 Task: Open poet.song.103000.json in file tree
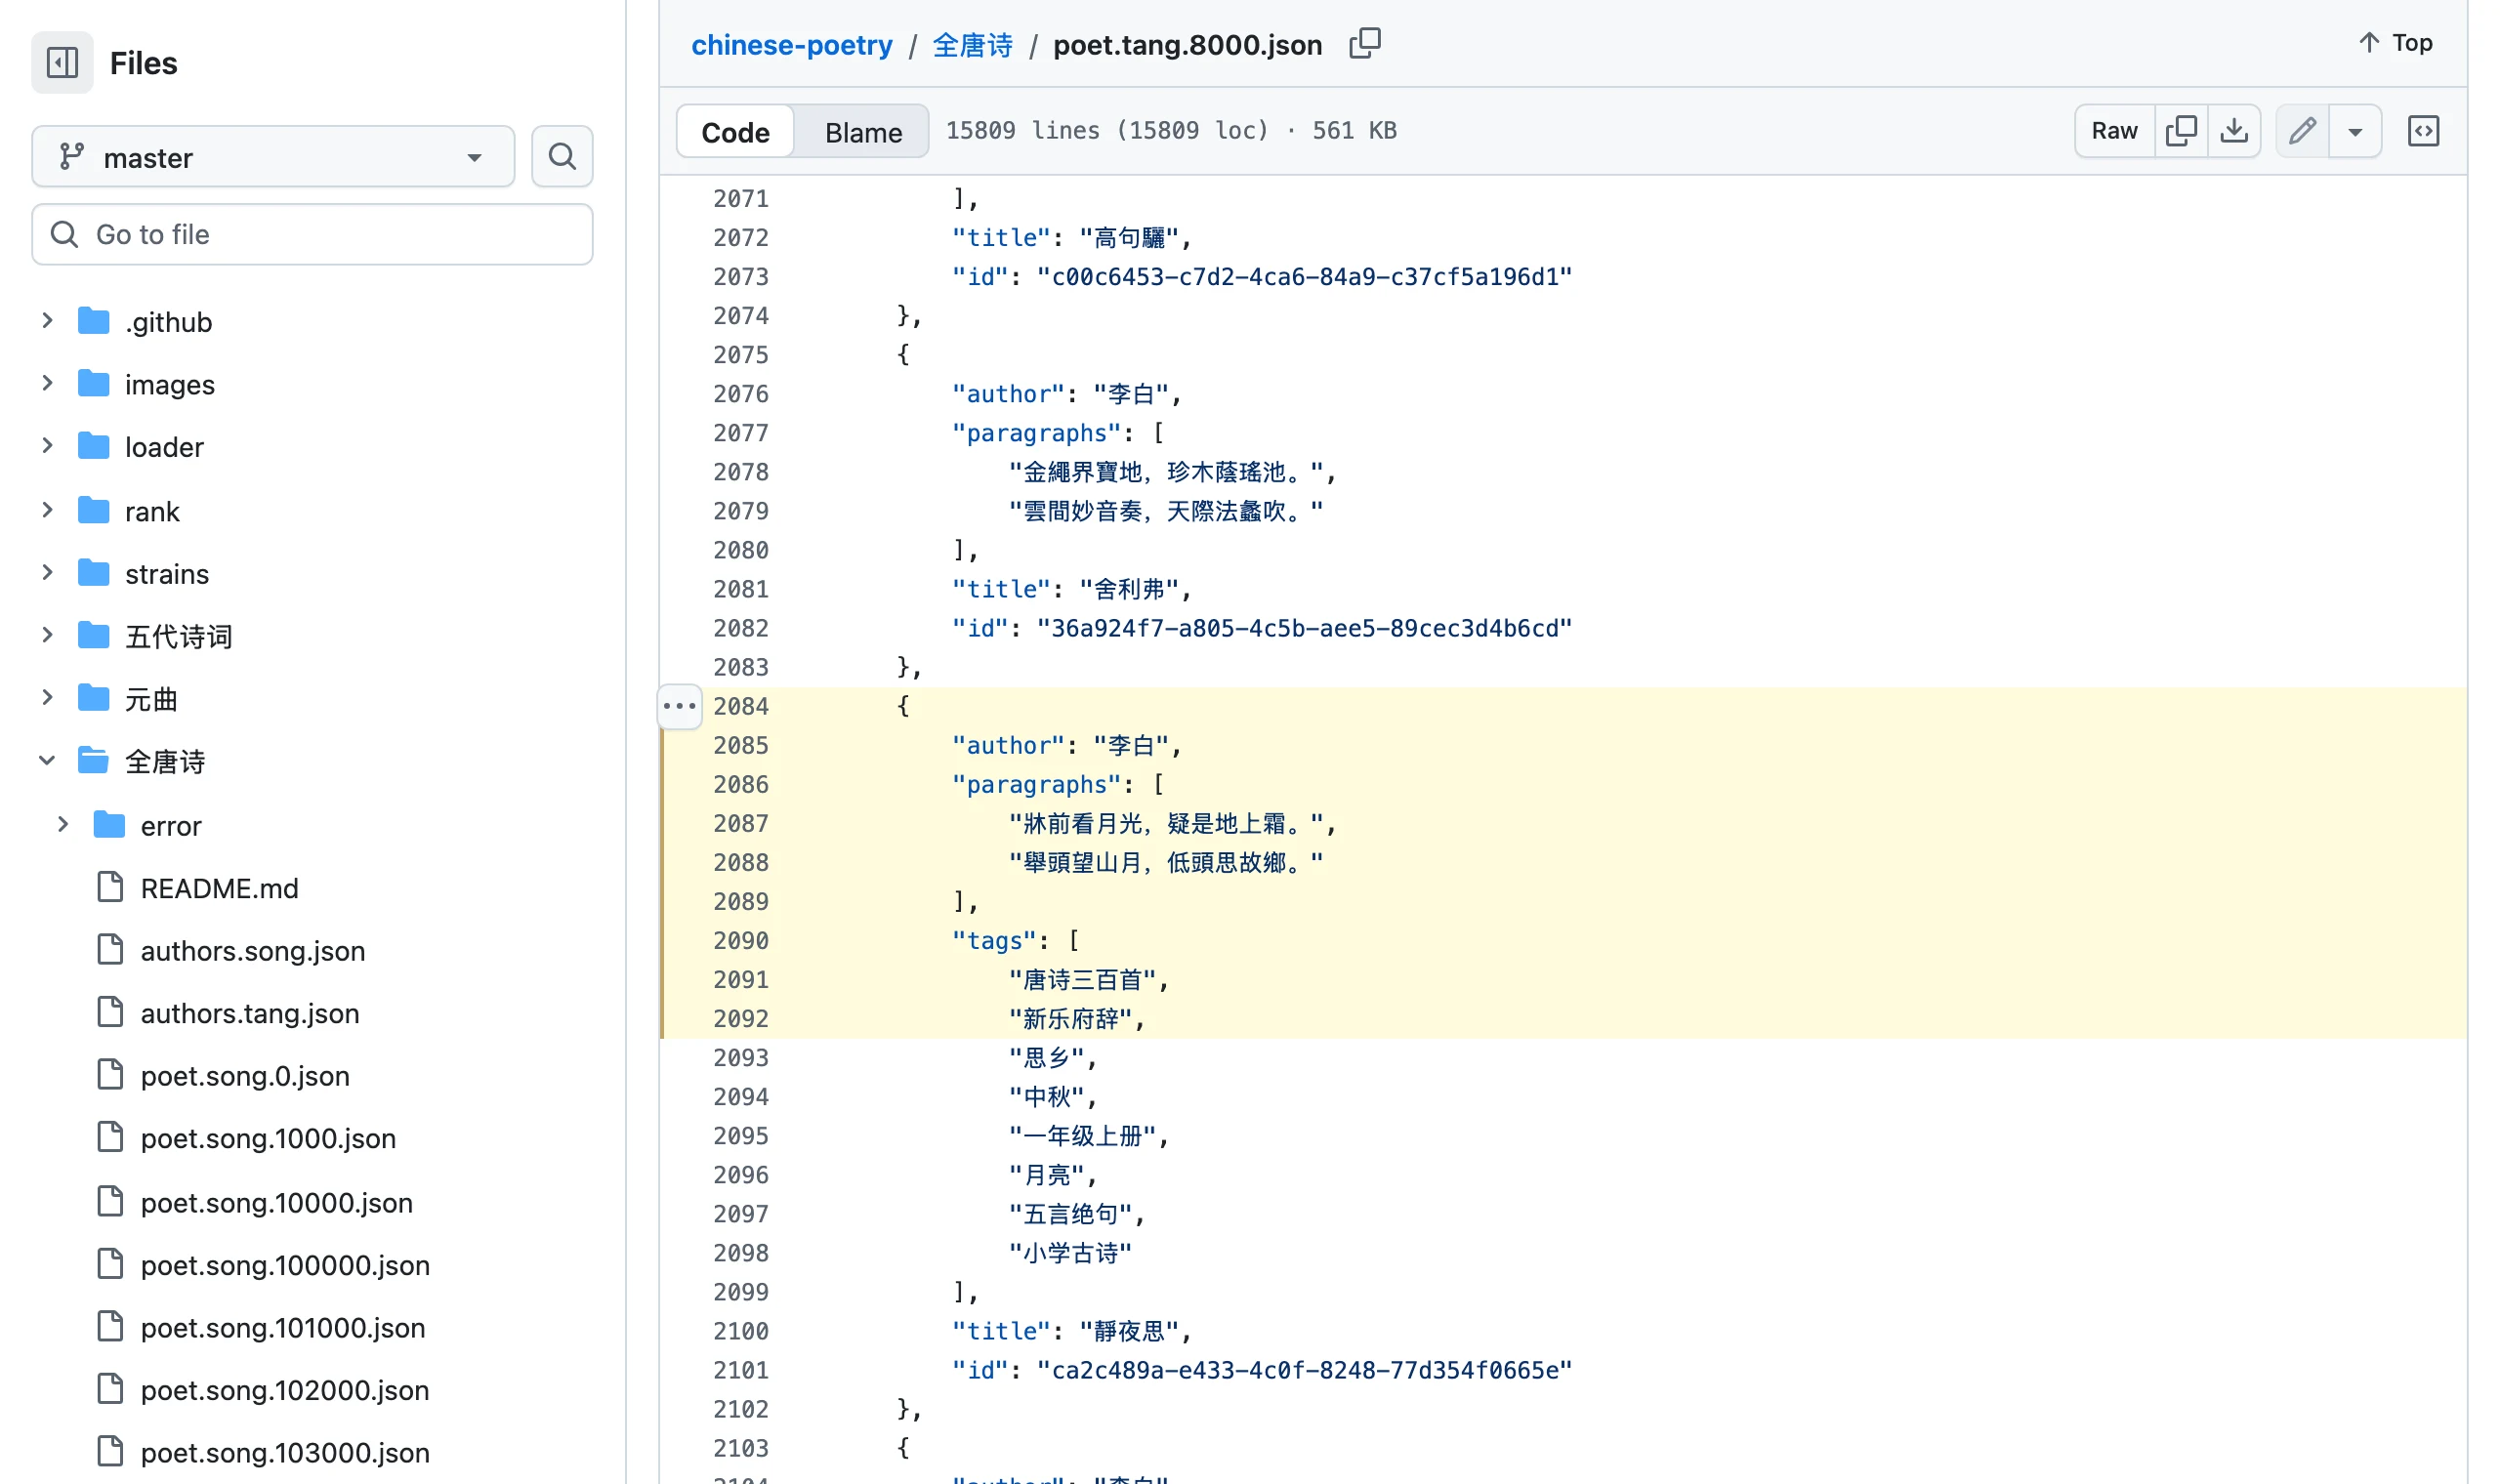[x=285, y=1452]
